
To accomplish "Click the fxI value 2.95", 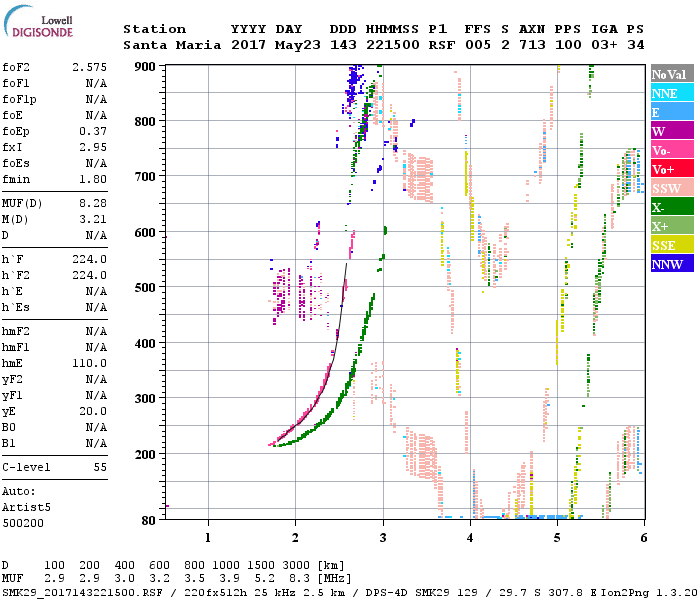I will (93, 147).
